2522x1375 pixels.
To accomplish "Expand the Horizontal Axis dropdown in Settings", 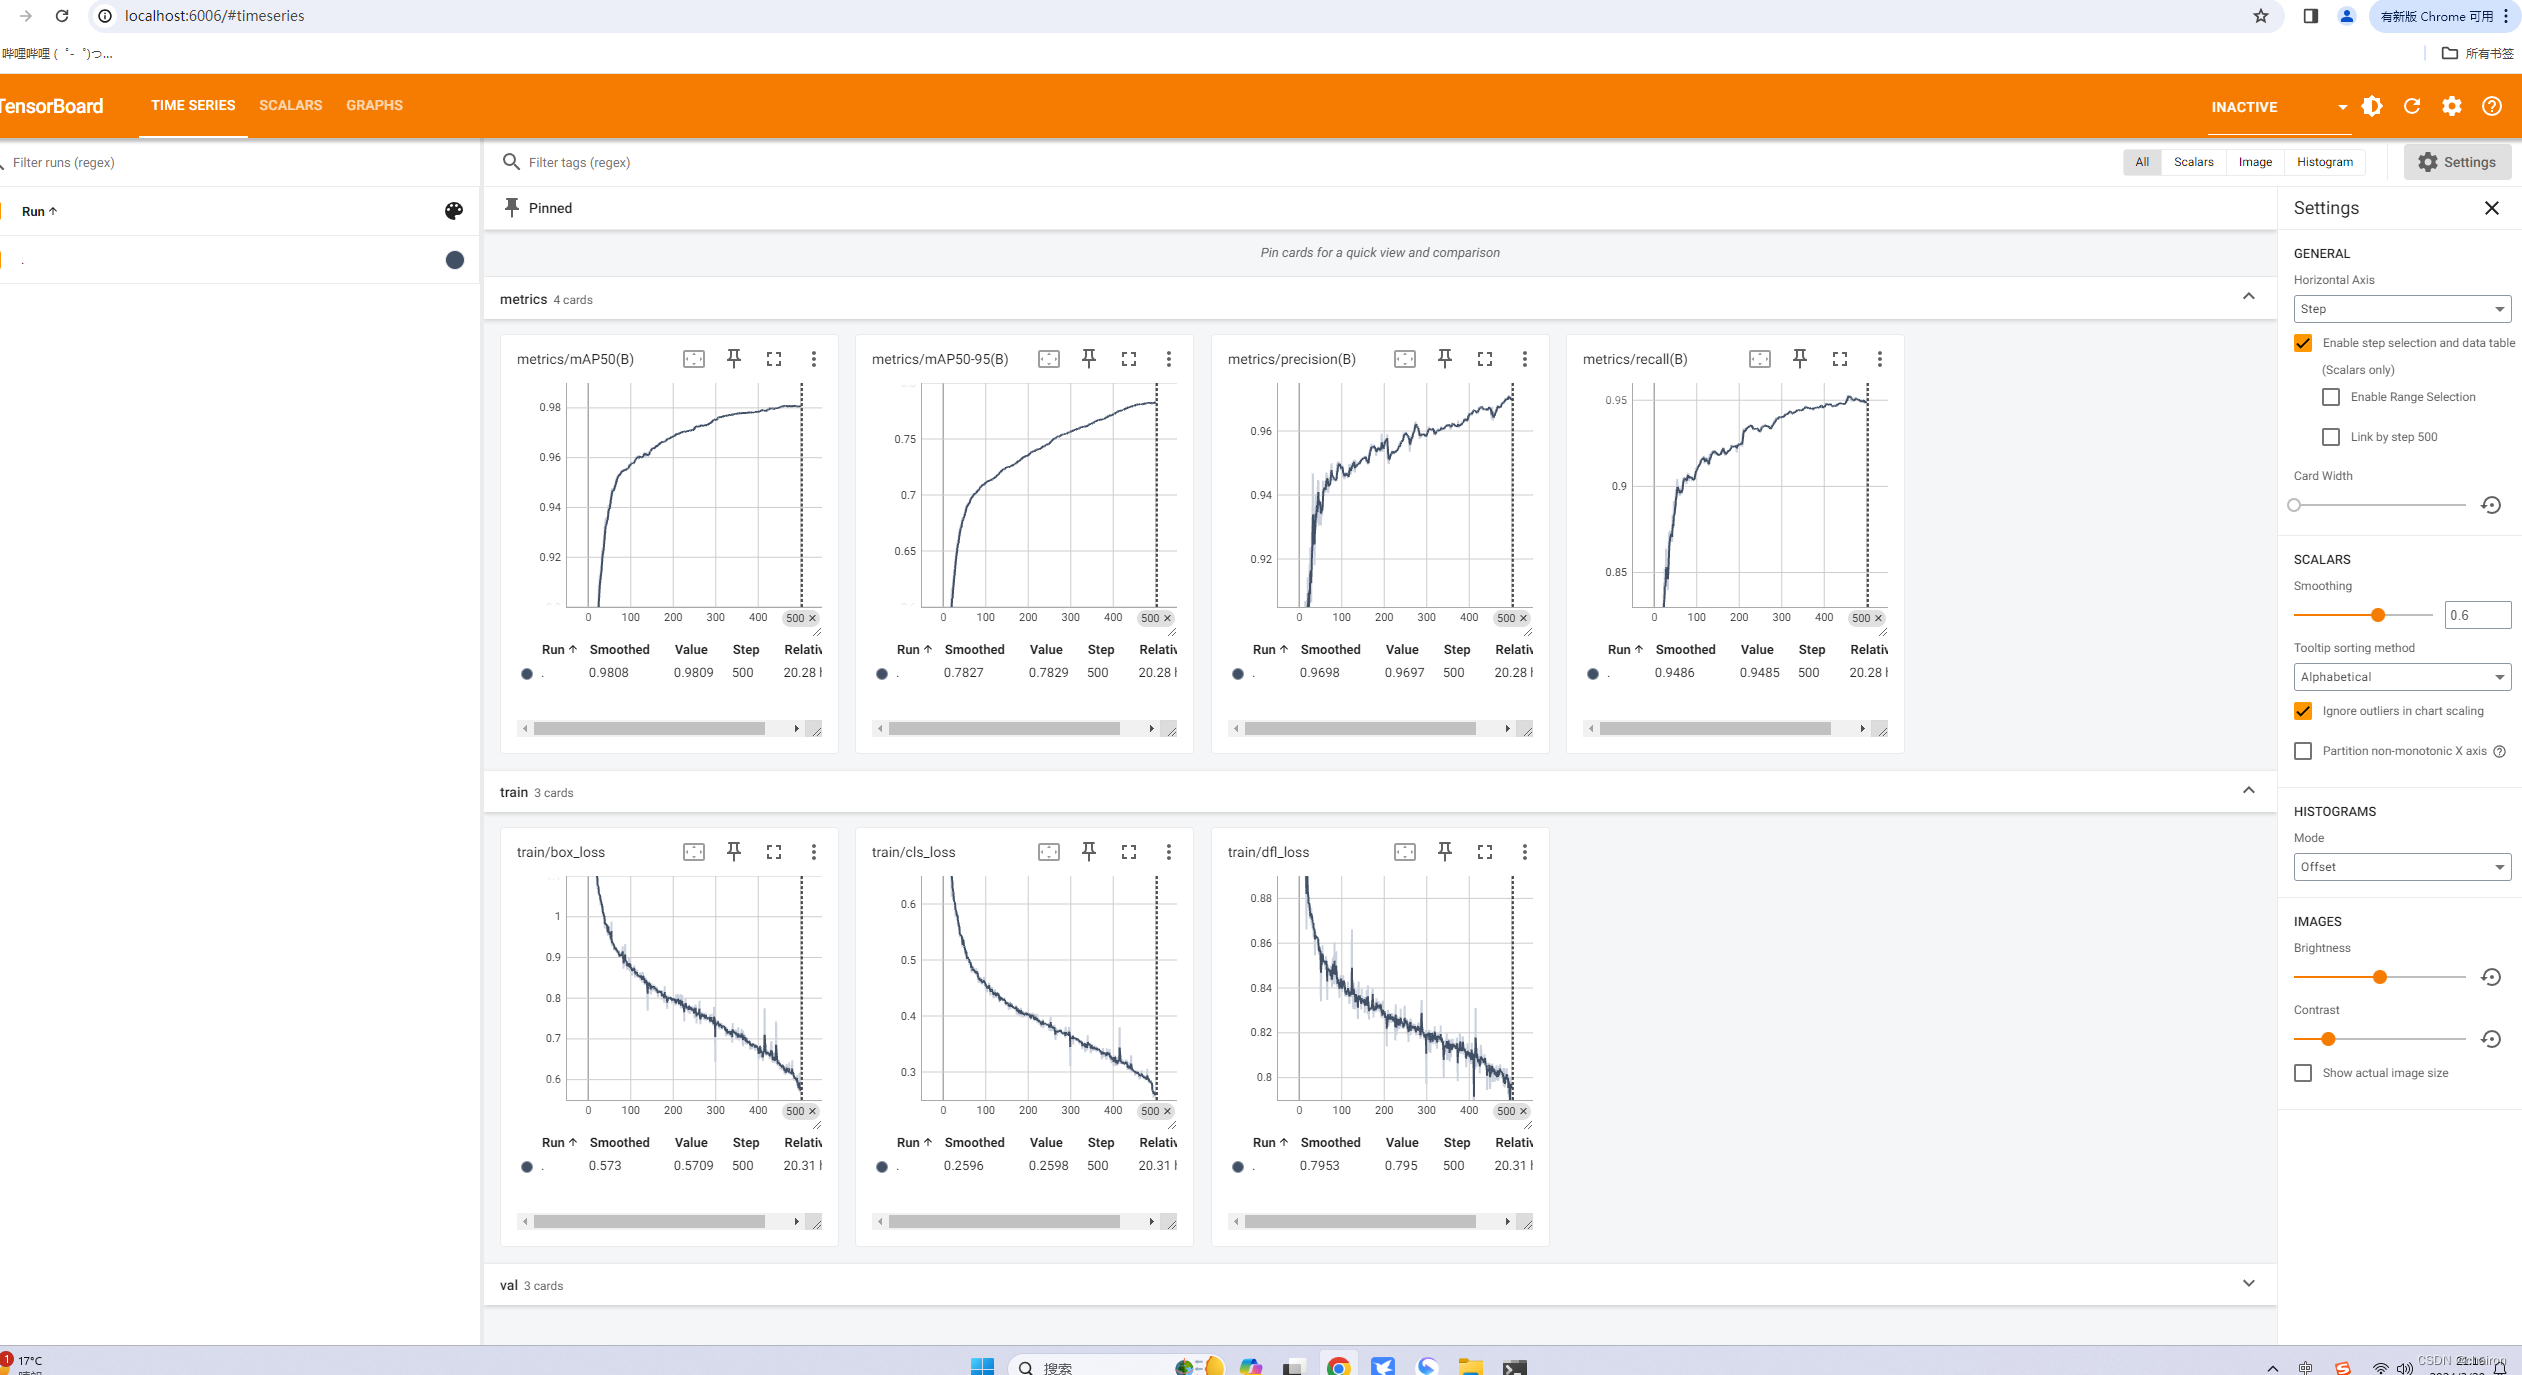I will [x=2400, y=308].
